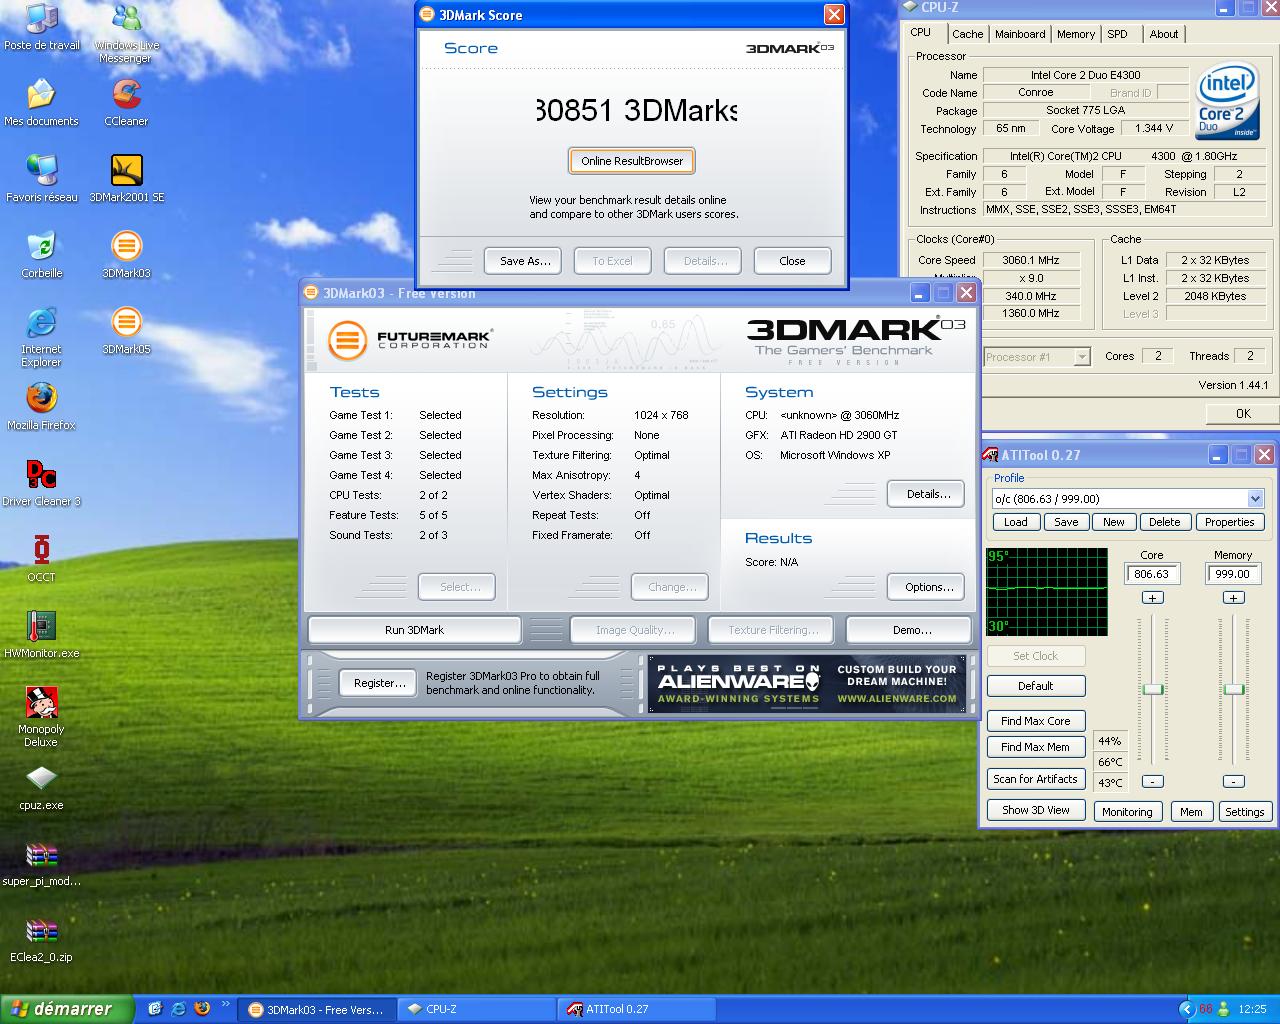
Task: Open Properties in ATITool
Action: pos(1229,522)
